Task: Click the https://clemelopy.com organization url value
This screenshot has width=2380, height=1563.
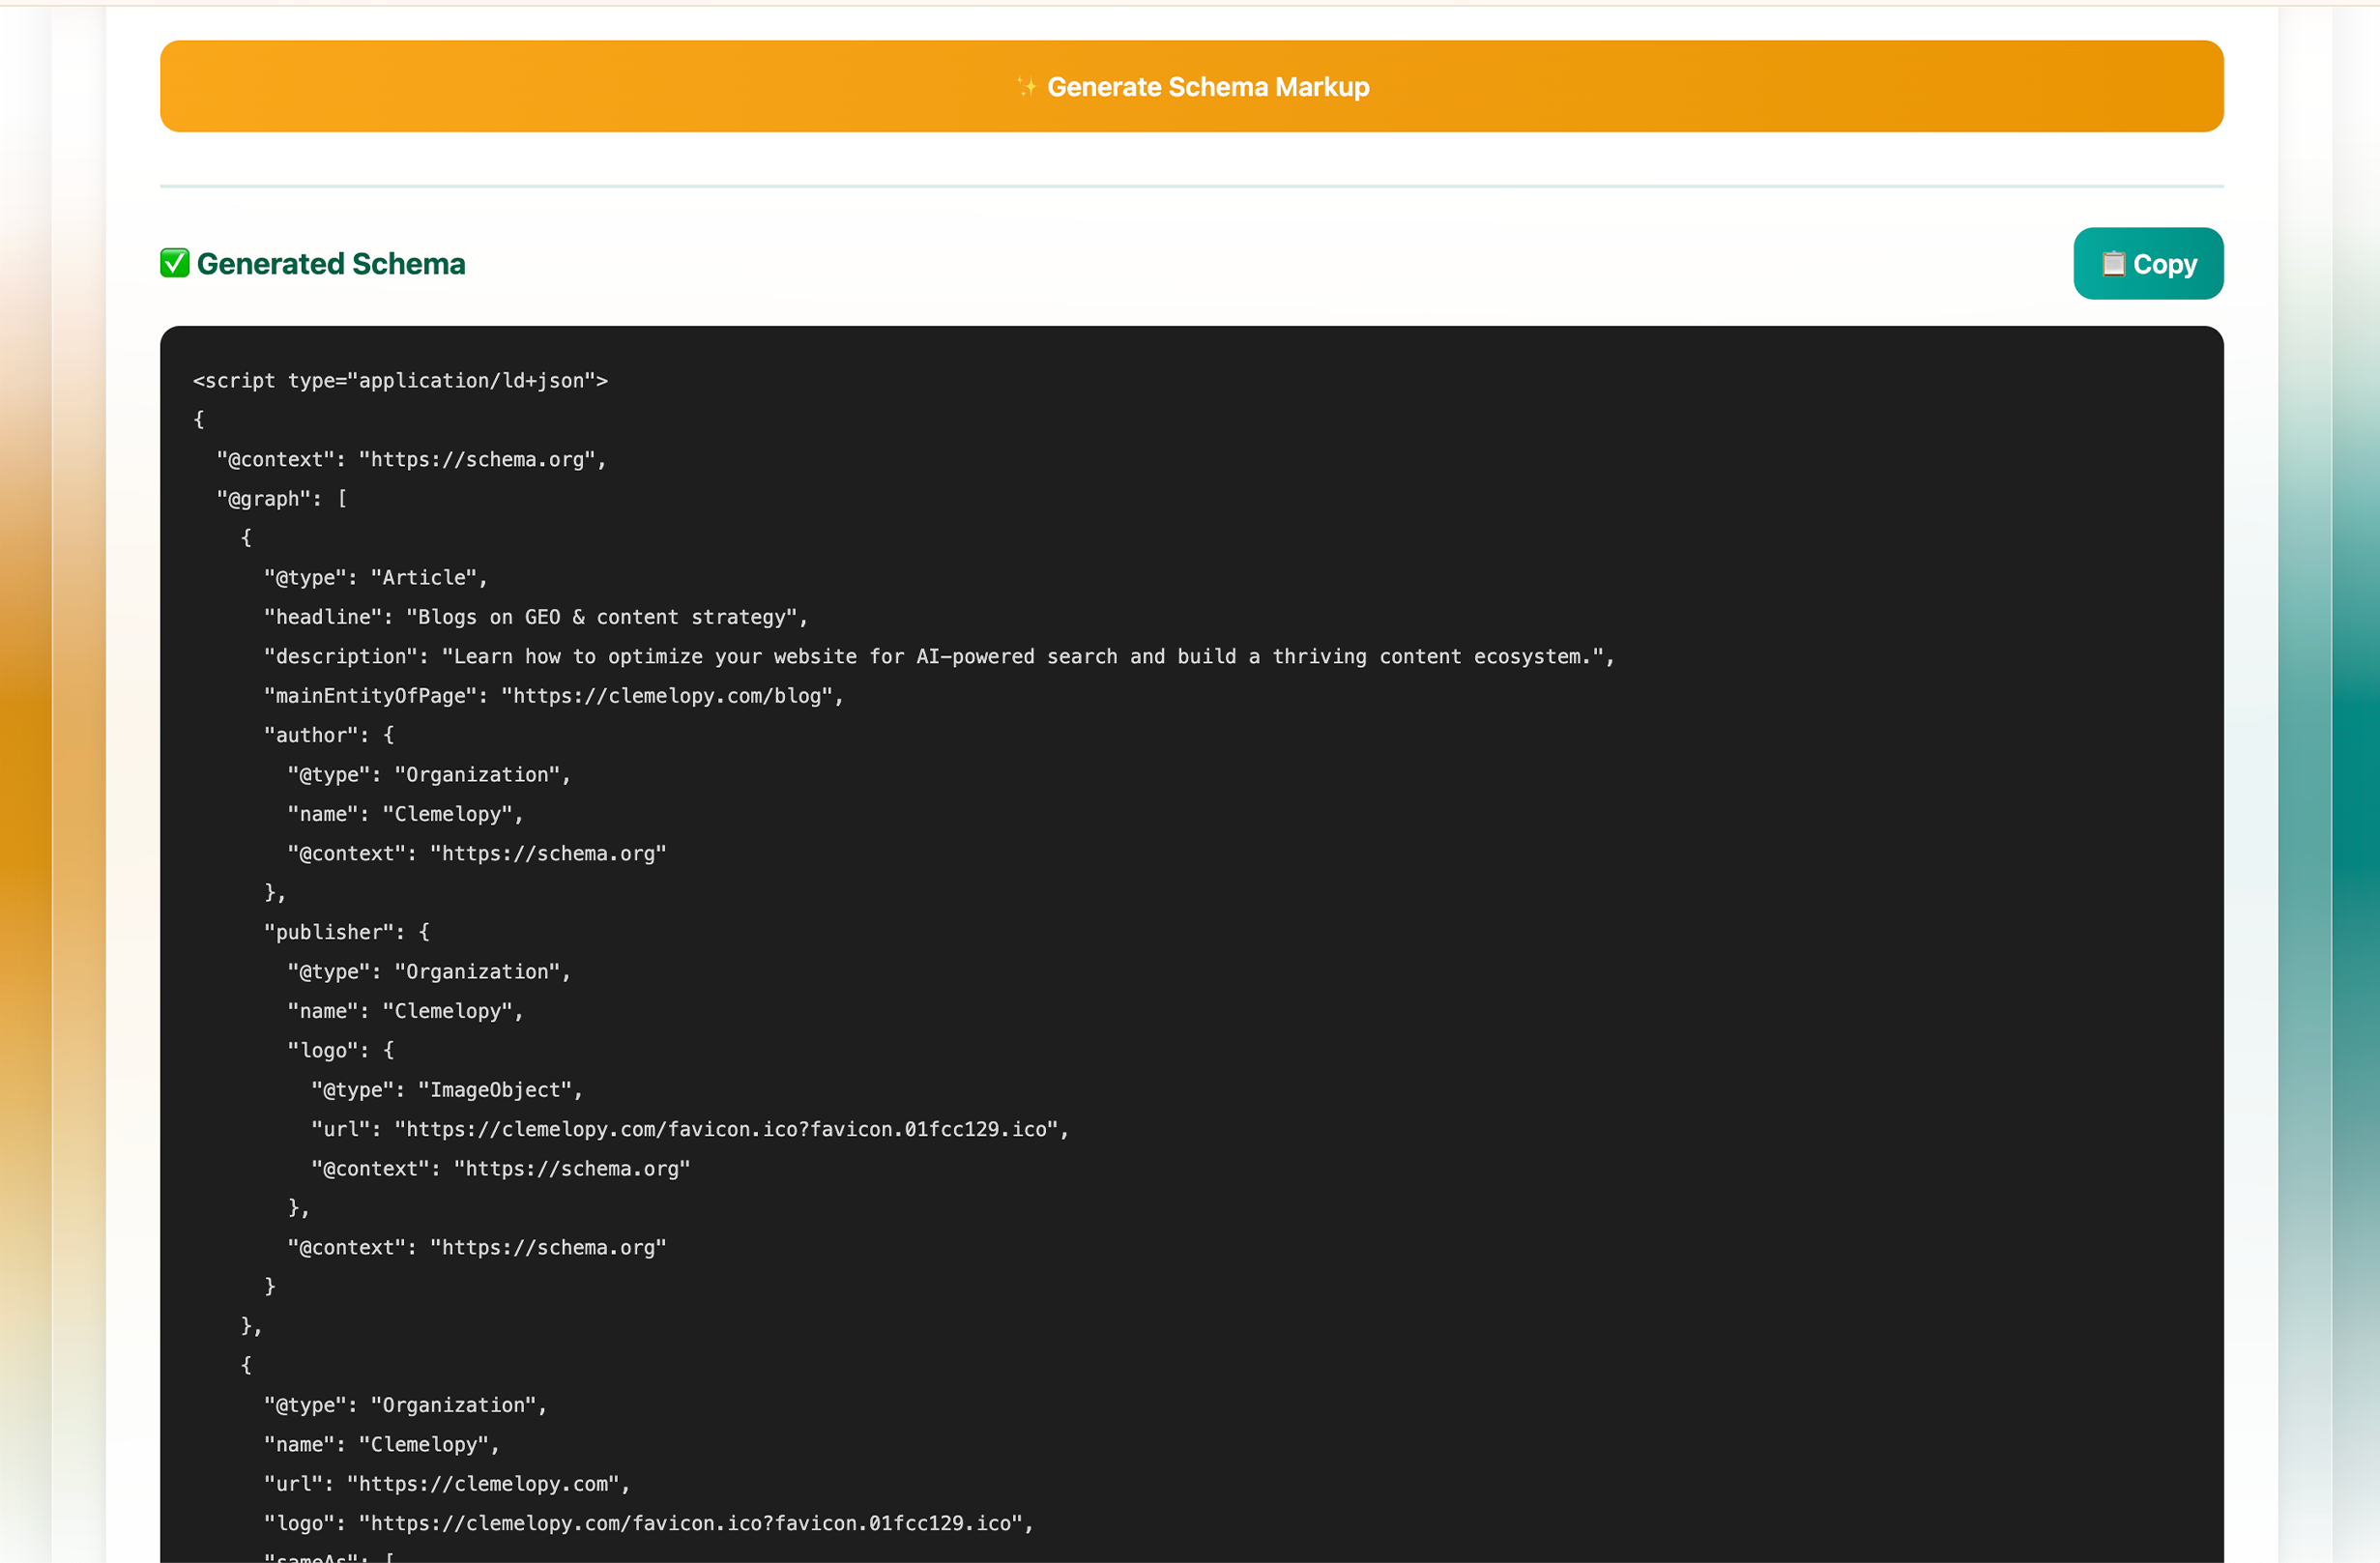Action: coord(486,1483)
